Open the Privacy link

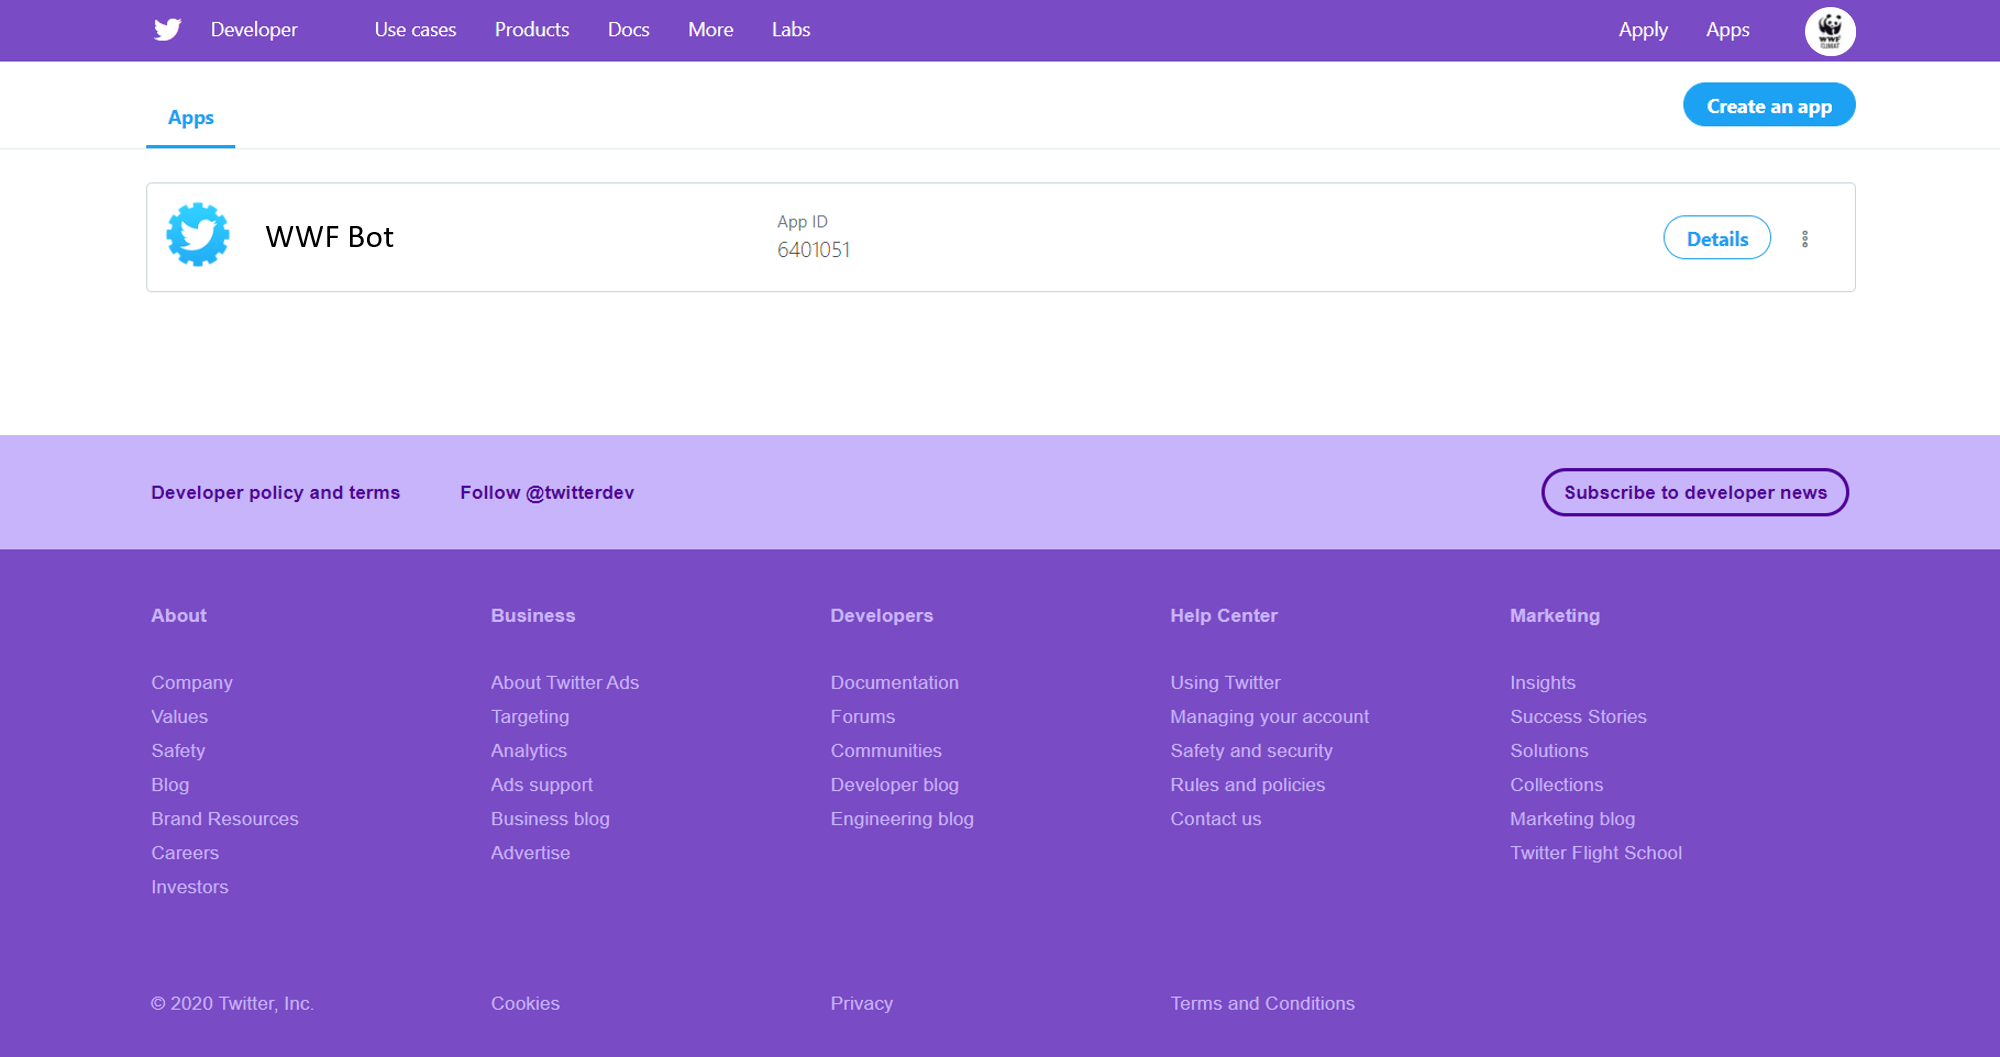[x=862, y=1003]
